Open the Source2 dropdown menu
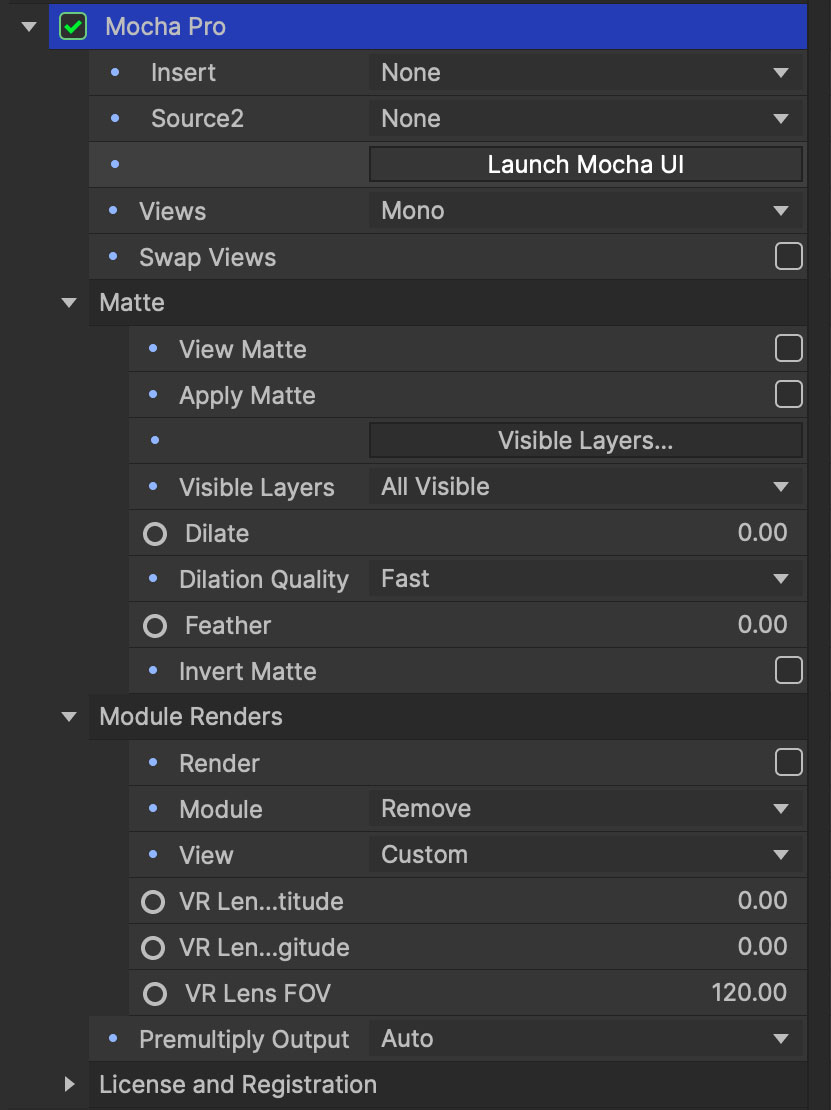This screenshot has height=1110, width=831. pos(585,118)
